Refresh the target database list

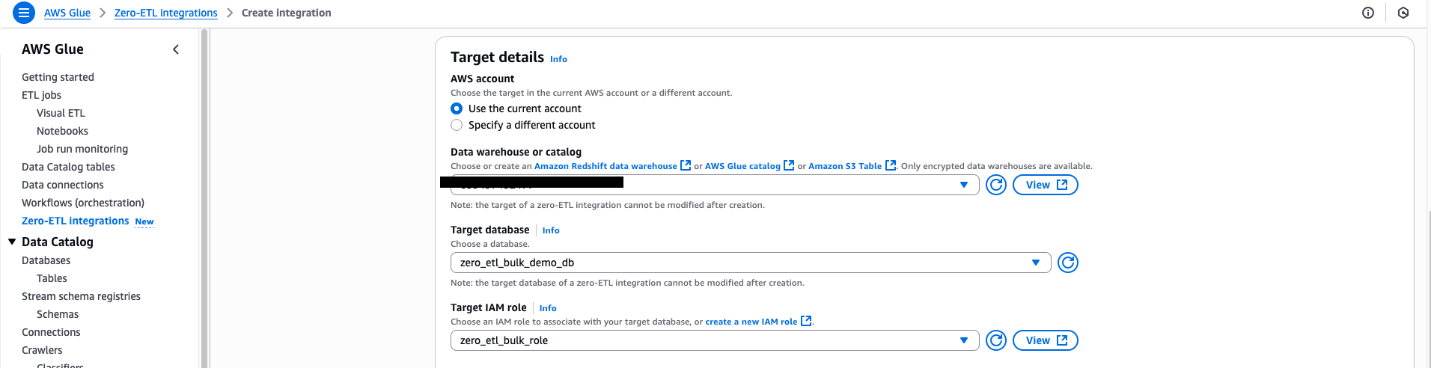(1068, 263)
